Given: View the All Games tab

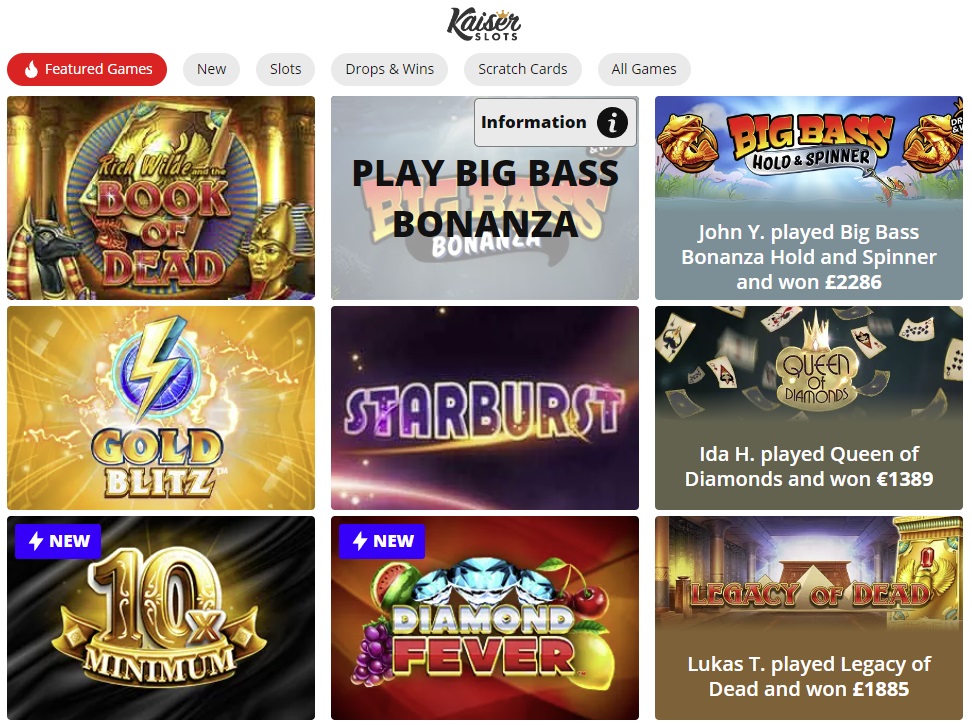Looking at the screenshot, I should tap(644, 69).
